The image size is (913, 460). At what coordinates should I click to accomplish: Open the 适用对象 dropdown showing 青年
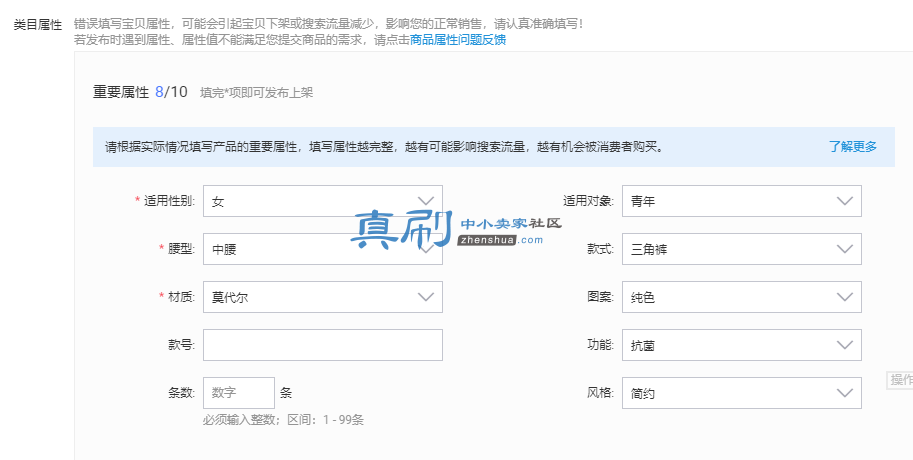(741, 201)
